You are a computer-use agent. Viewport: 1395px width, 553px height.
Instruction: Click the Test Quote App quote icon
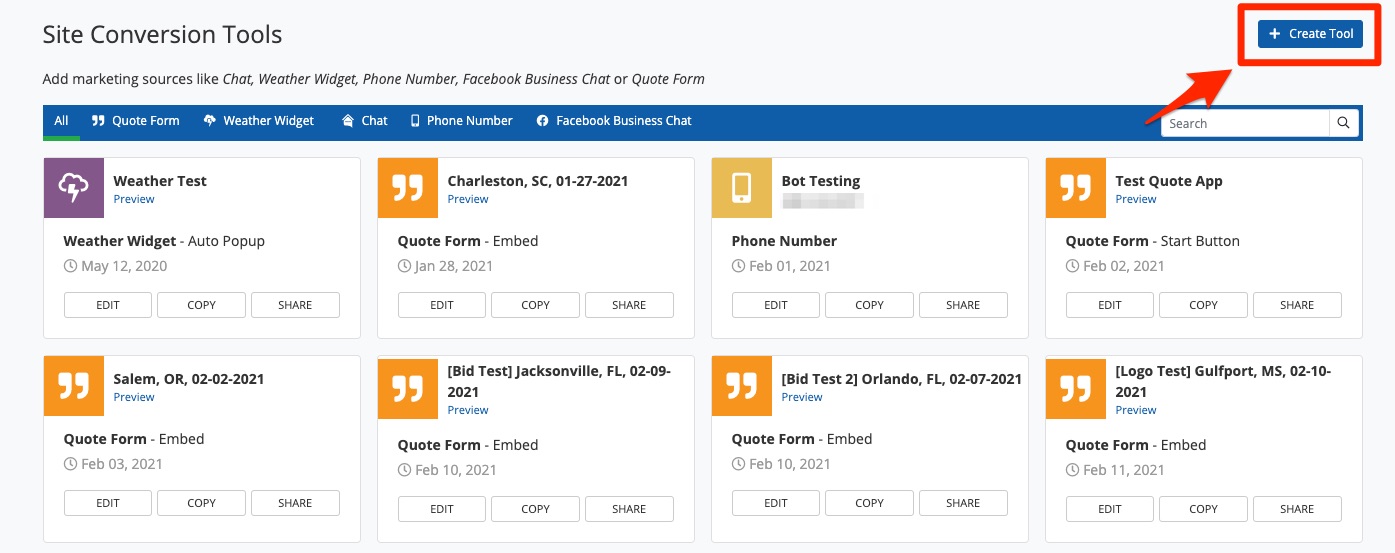[1076, 188]
